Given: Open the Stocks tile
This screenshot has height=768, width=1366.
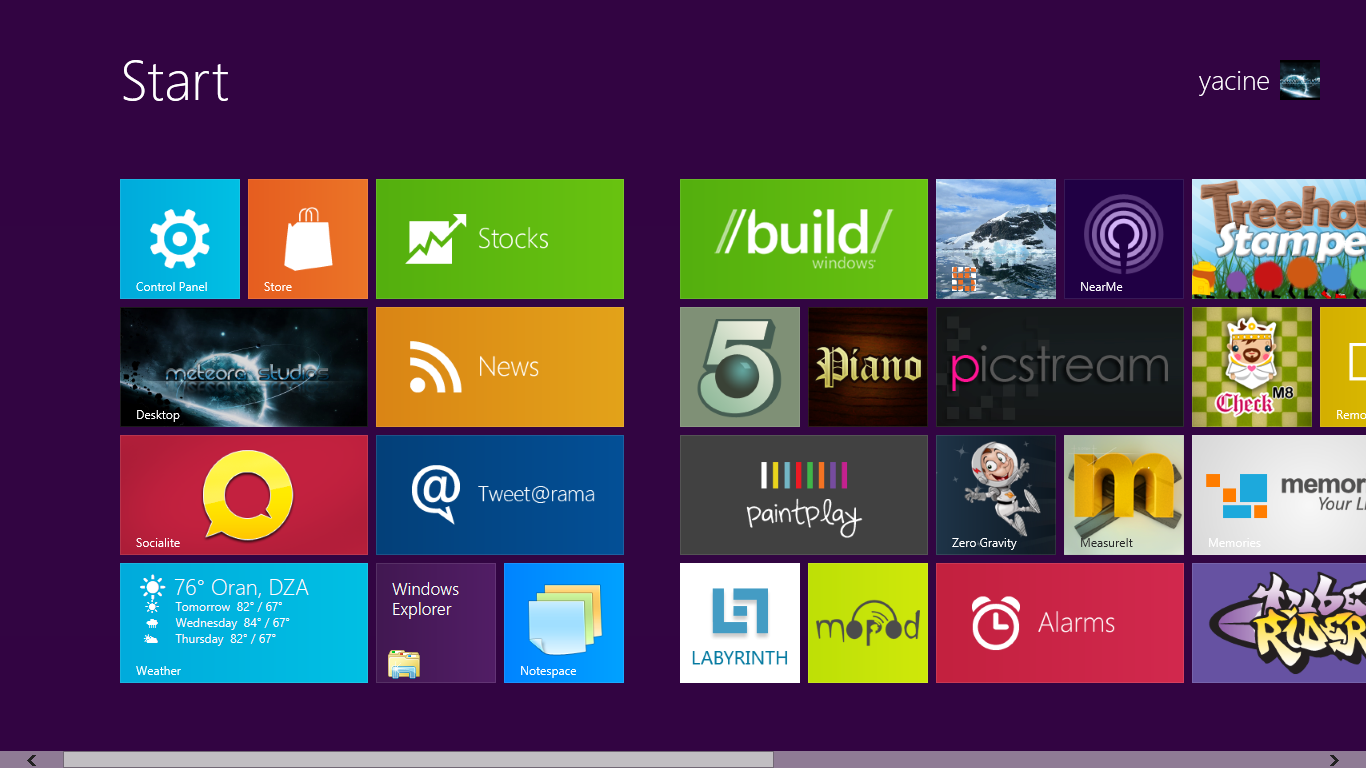Looking at the screenshot, I should point(500,239).
